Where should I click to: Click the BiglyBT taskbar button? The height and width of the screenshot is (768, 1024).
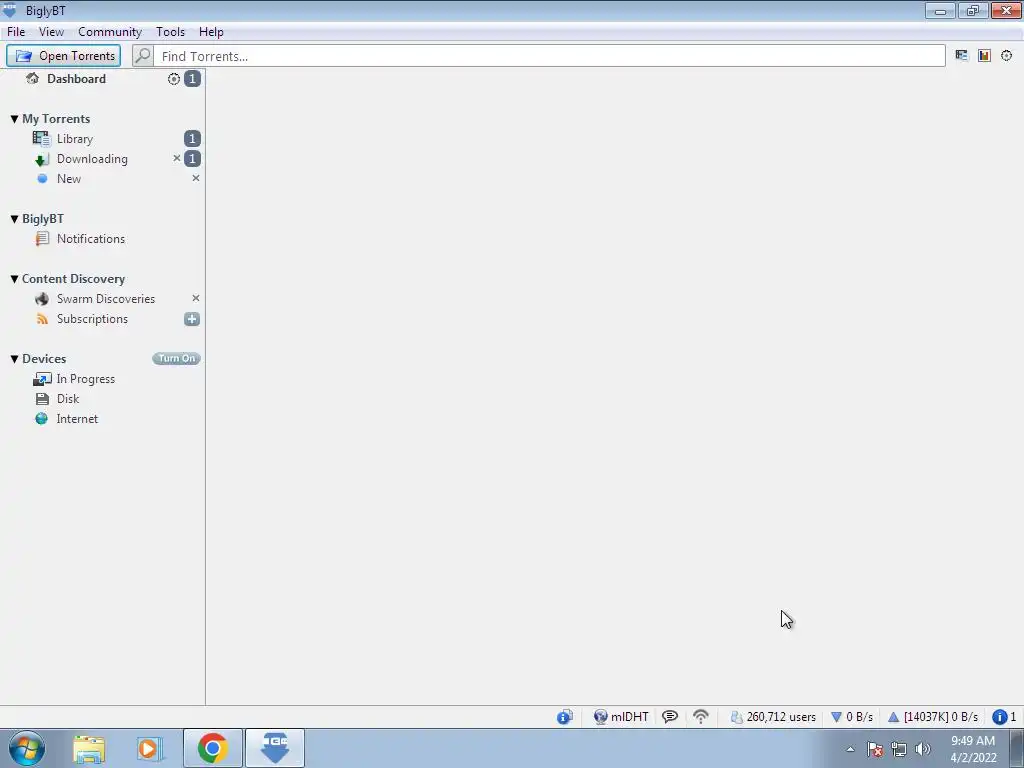[x=274, y=748]
